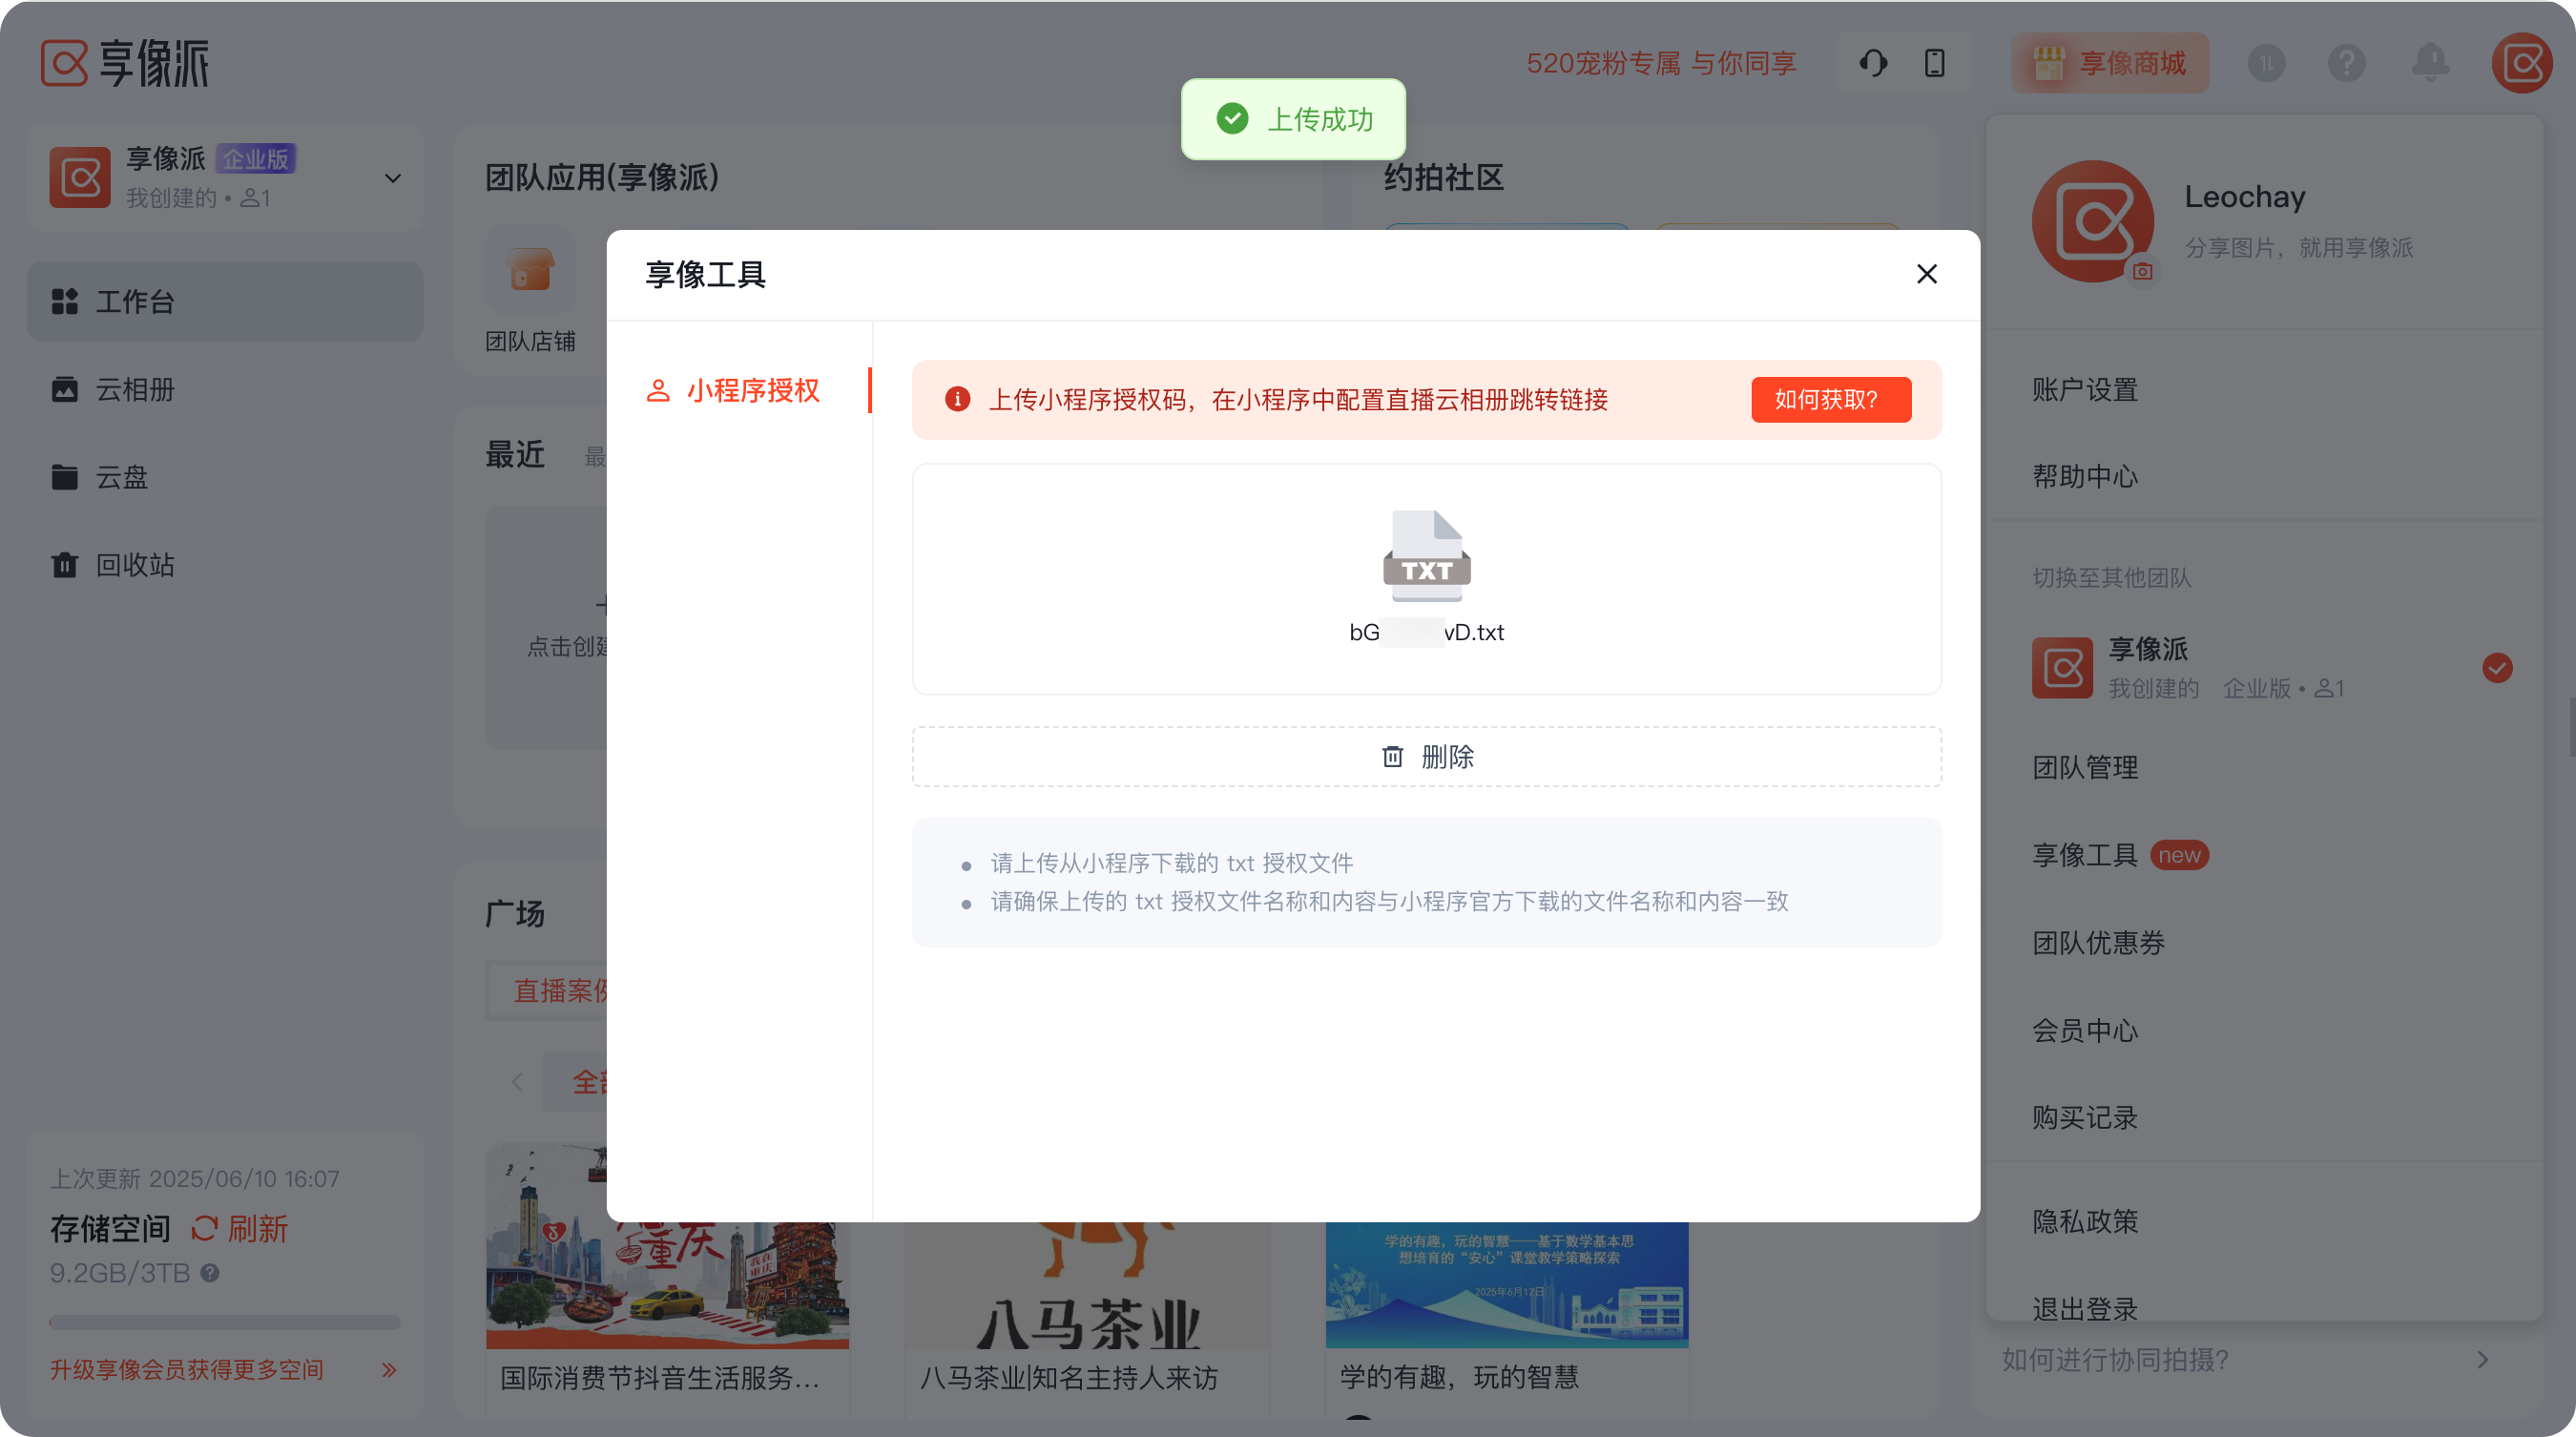Open 云相册 in the sidebar
The width and height of the screenshot is (2576, 1437).
pyautogui.click(x=225, y=389)
